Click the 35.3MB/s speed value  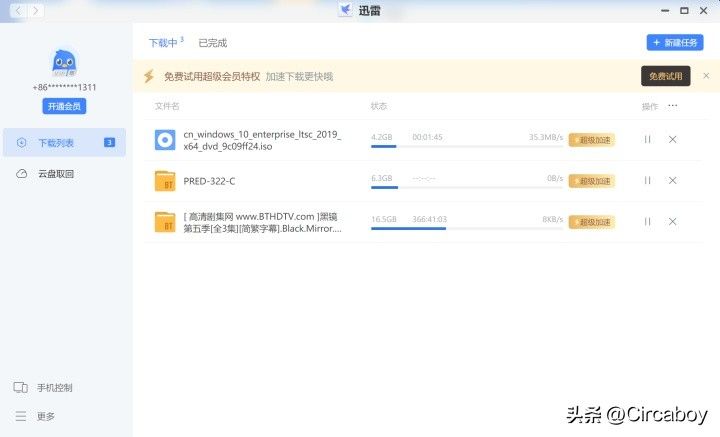[546, 137]
